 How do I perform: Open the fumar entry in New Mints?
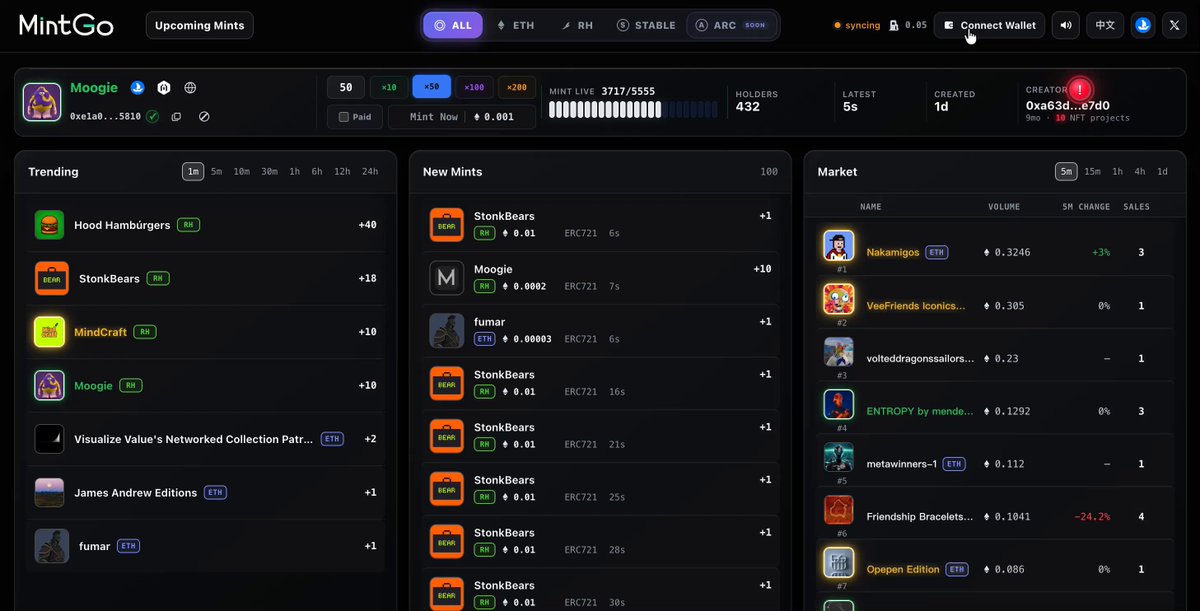(600, 330)
